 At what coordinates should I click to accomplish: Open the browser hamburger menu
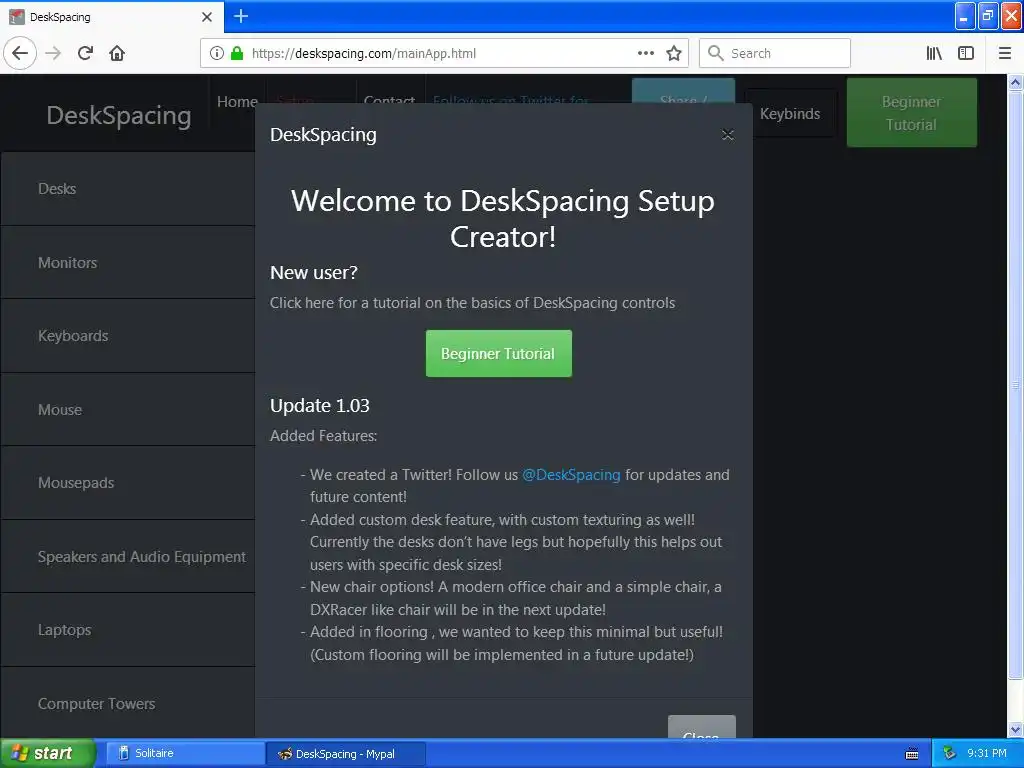[x=1005, y=53]
